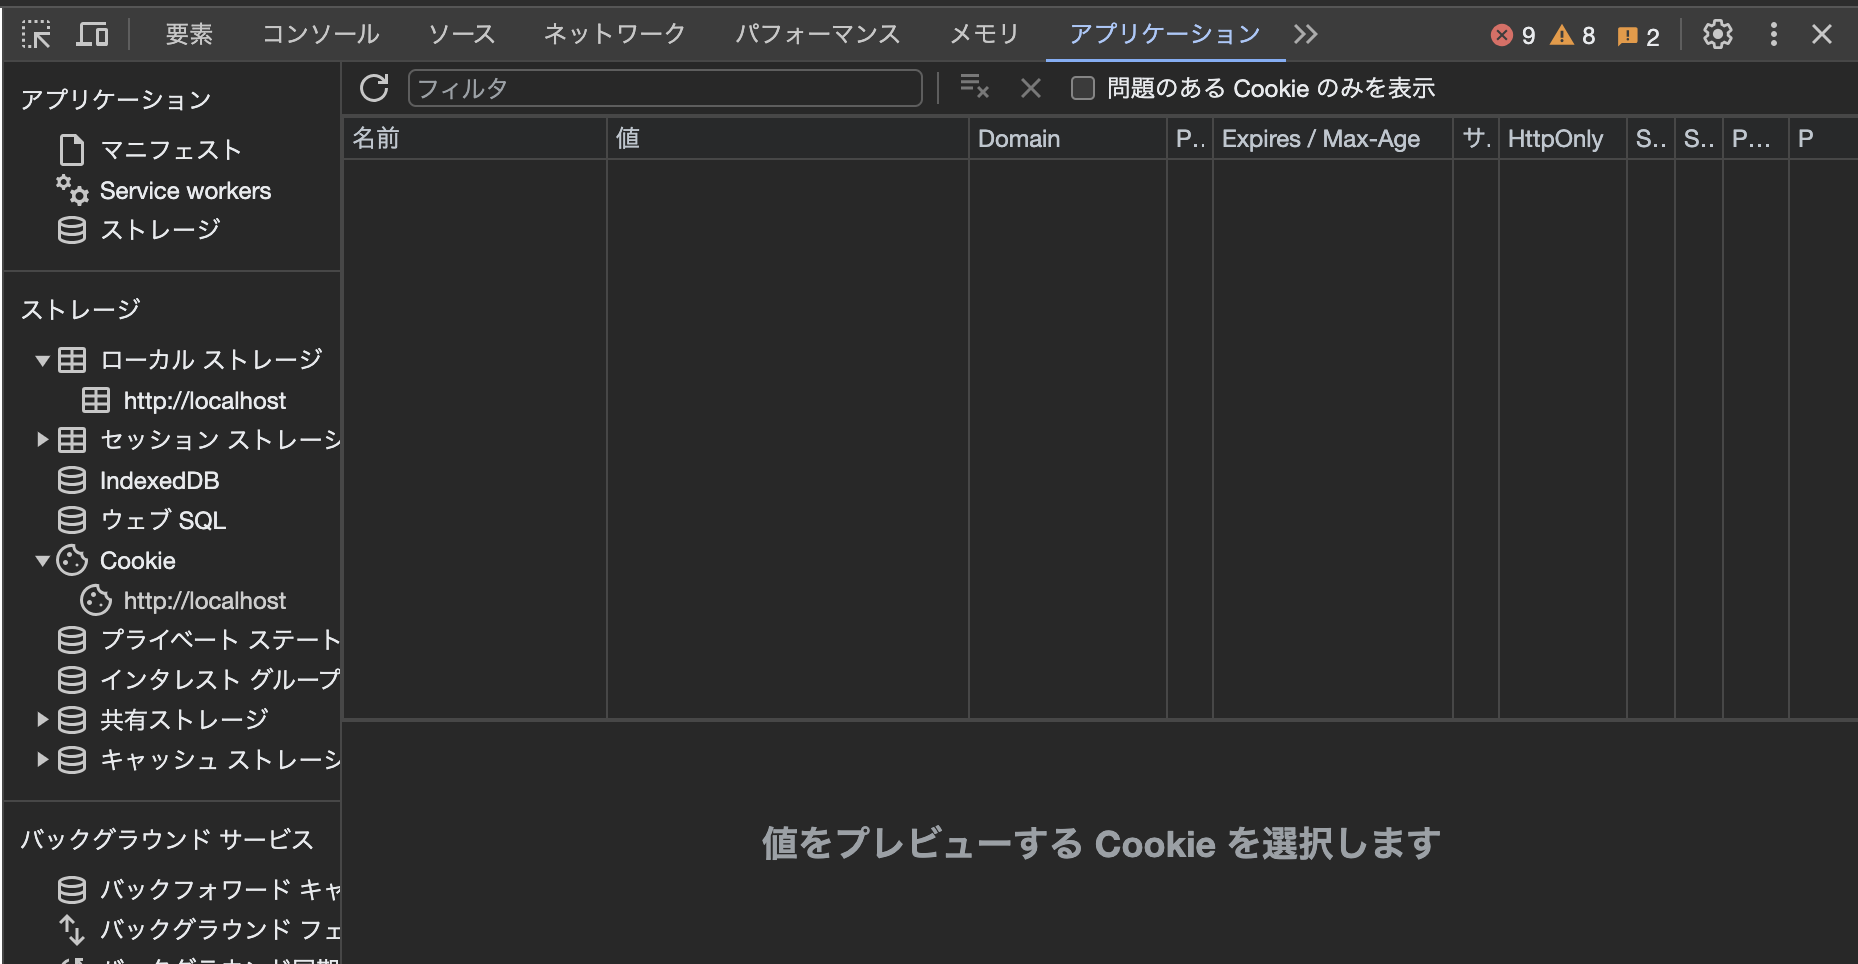The height and width of the screenshot is (964, 1858).
Task: Toggle the device emulation mode
Action: 93,33
